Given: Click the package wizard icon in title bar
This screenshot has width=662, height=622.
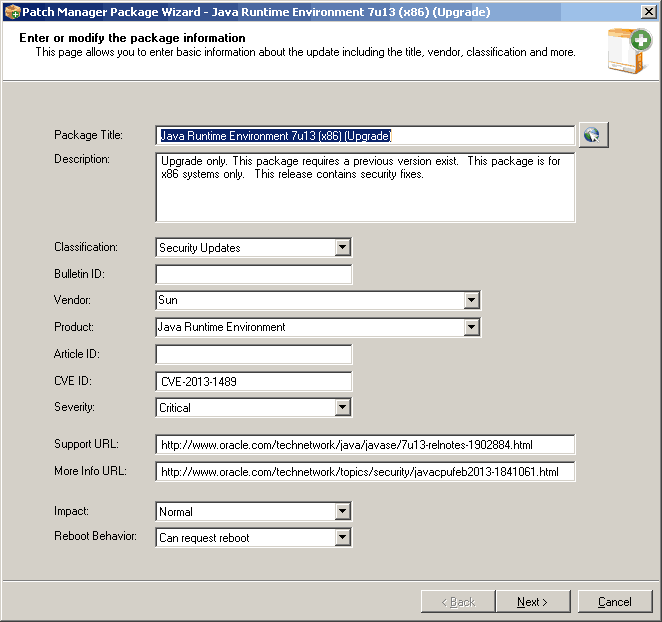Looking at the screenshot, I should pyautogui.click(x=12, y=11).
